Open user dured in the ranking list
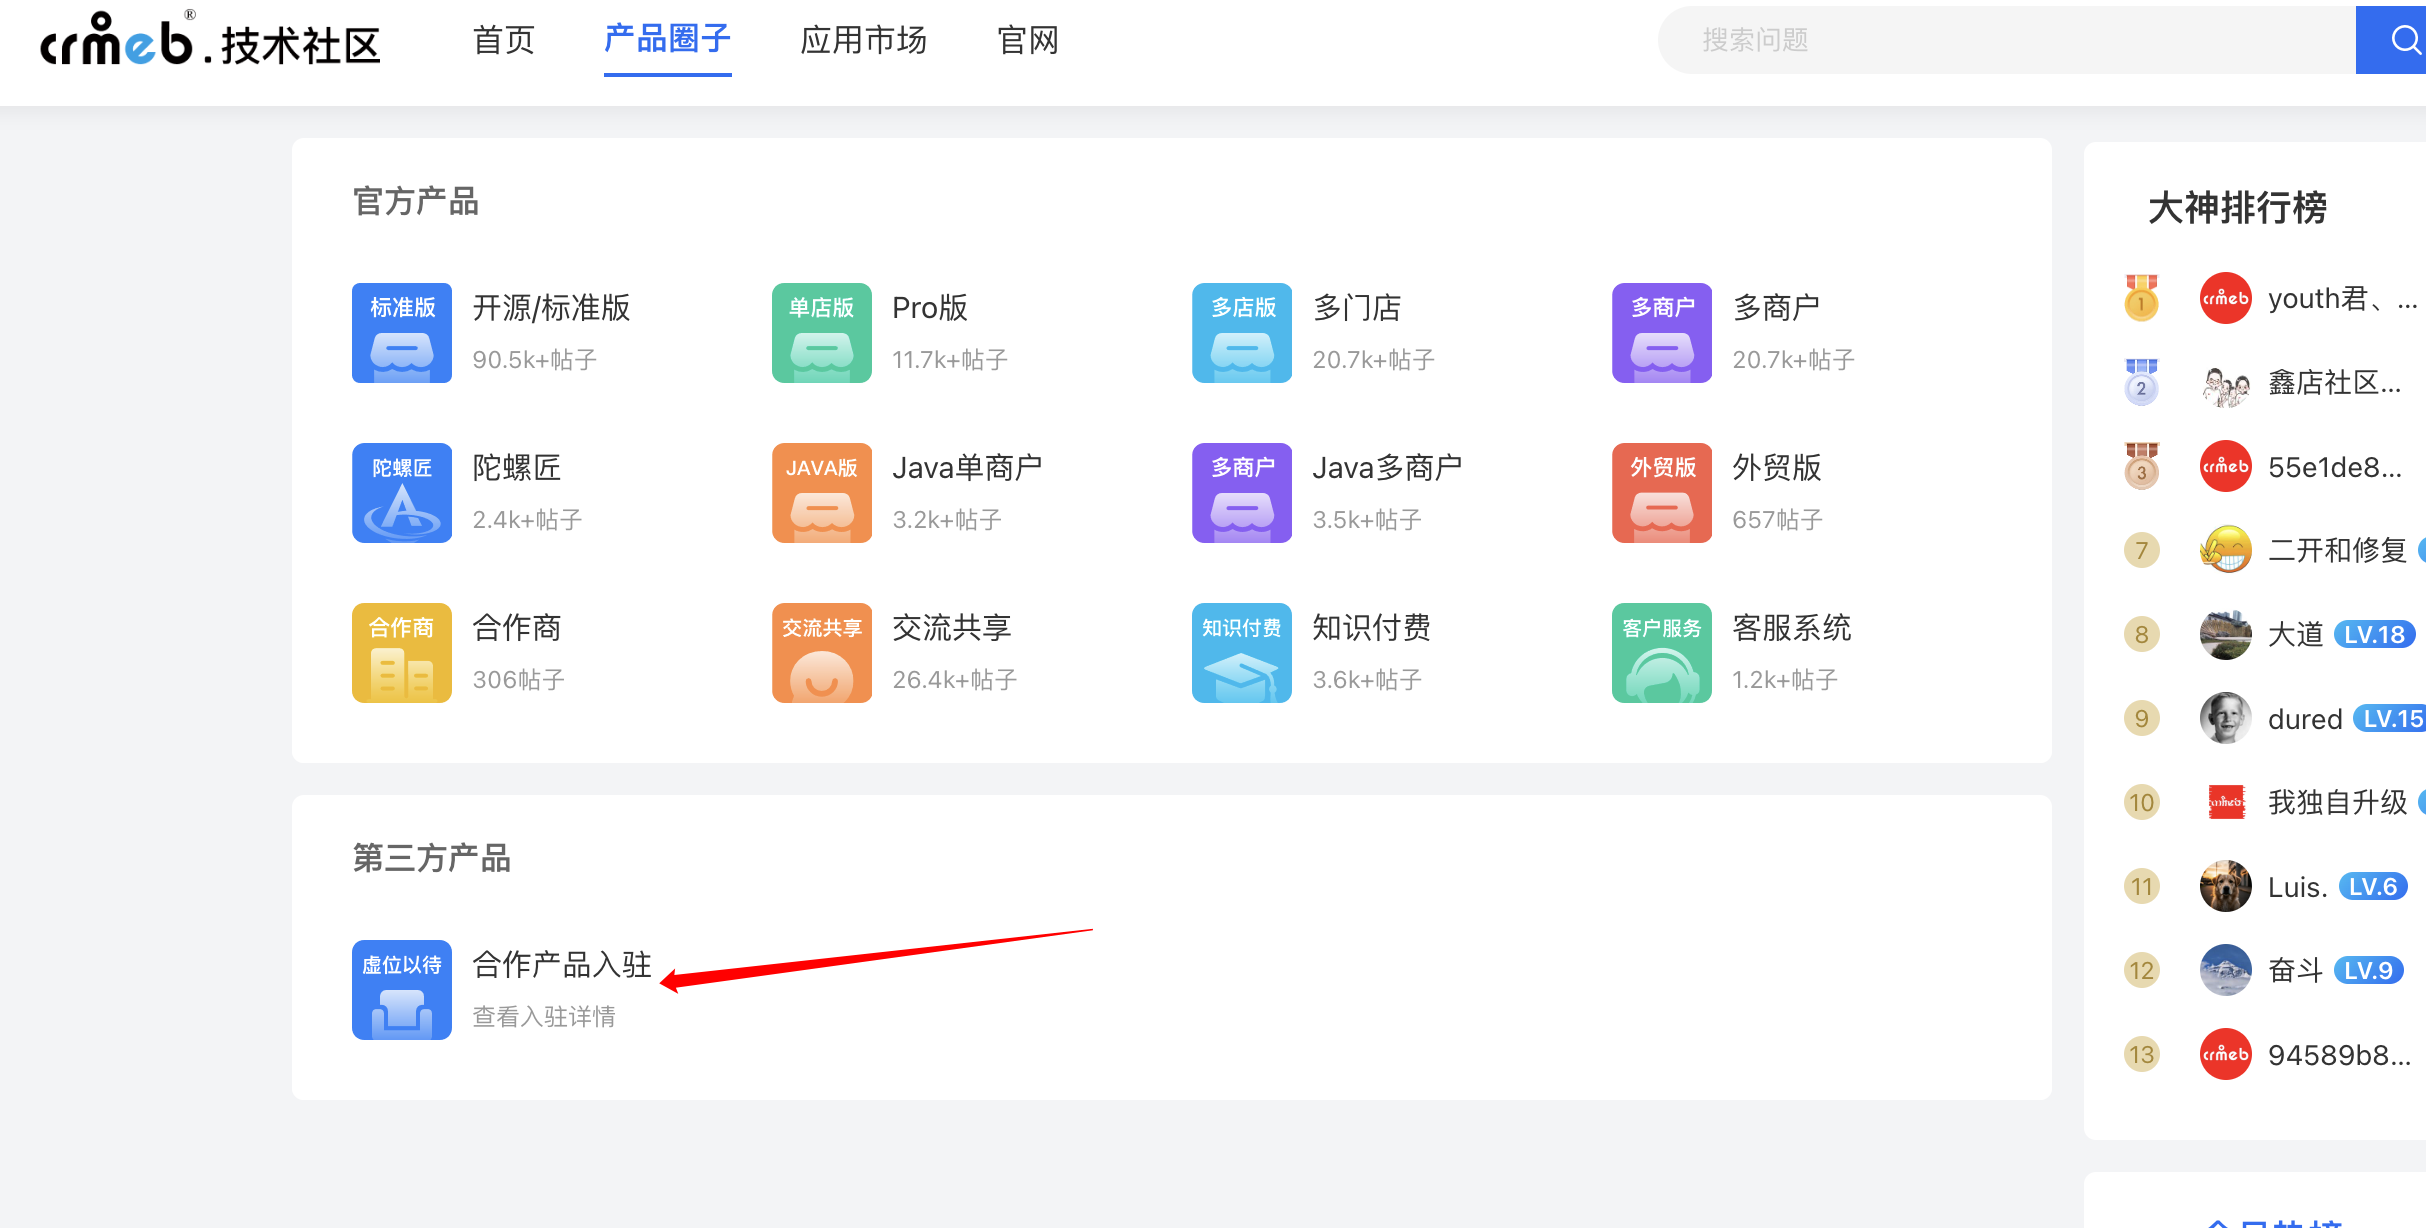The width and height of the screenshot is (2426, 1228). 2305,719
